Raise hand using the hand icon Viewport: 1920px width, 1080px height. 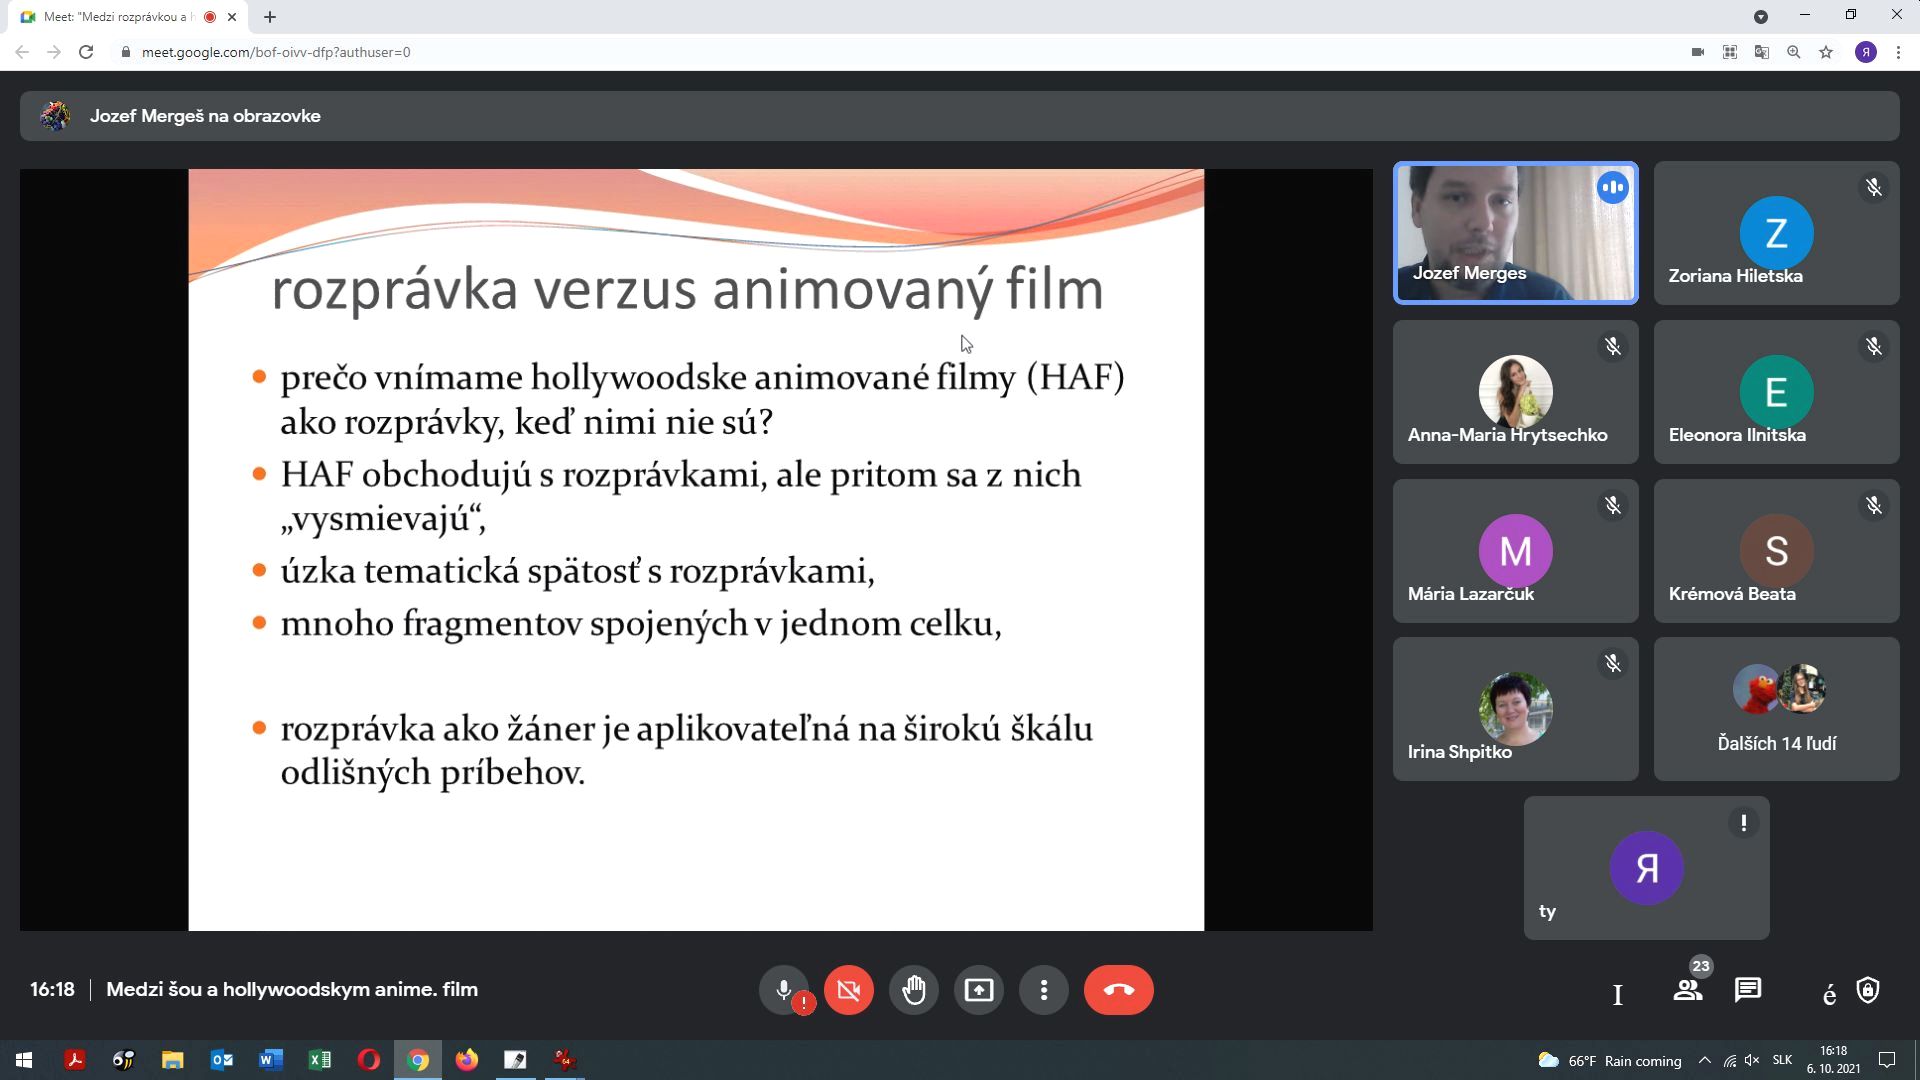[x=913, y=990]
